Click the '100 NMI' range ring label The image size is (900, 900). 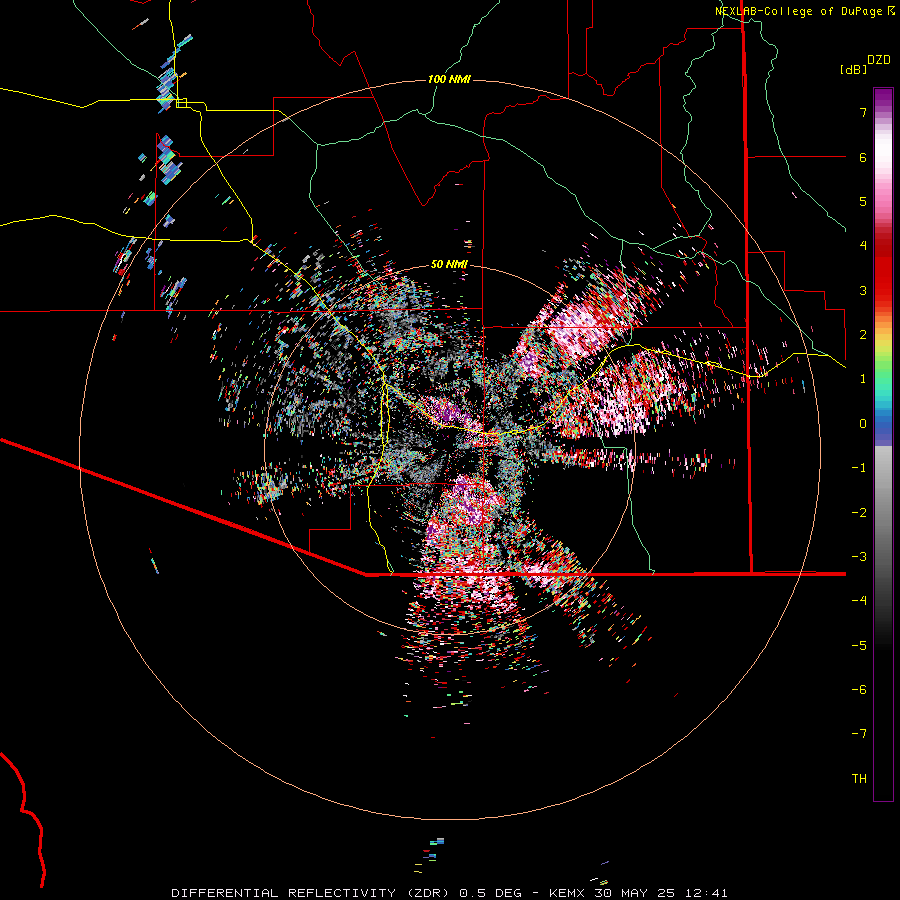point(449,79)
